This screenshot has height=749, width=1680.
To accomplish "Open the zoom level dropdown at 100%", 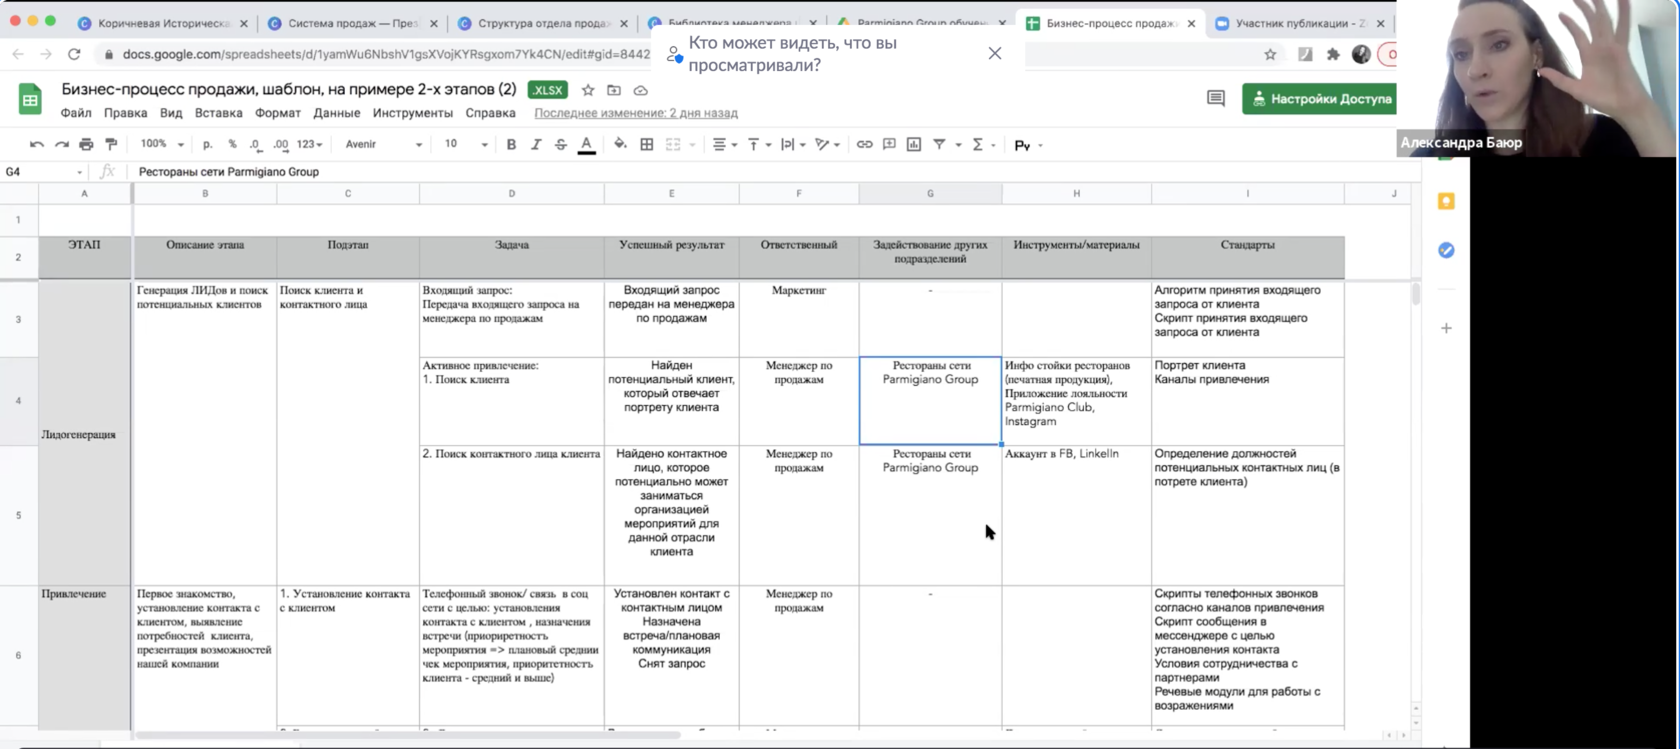I will (162, 145).
